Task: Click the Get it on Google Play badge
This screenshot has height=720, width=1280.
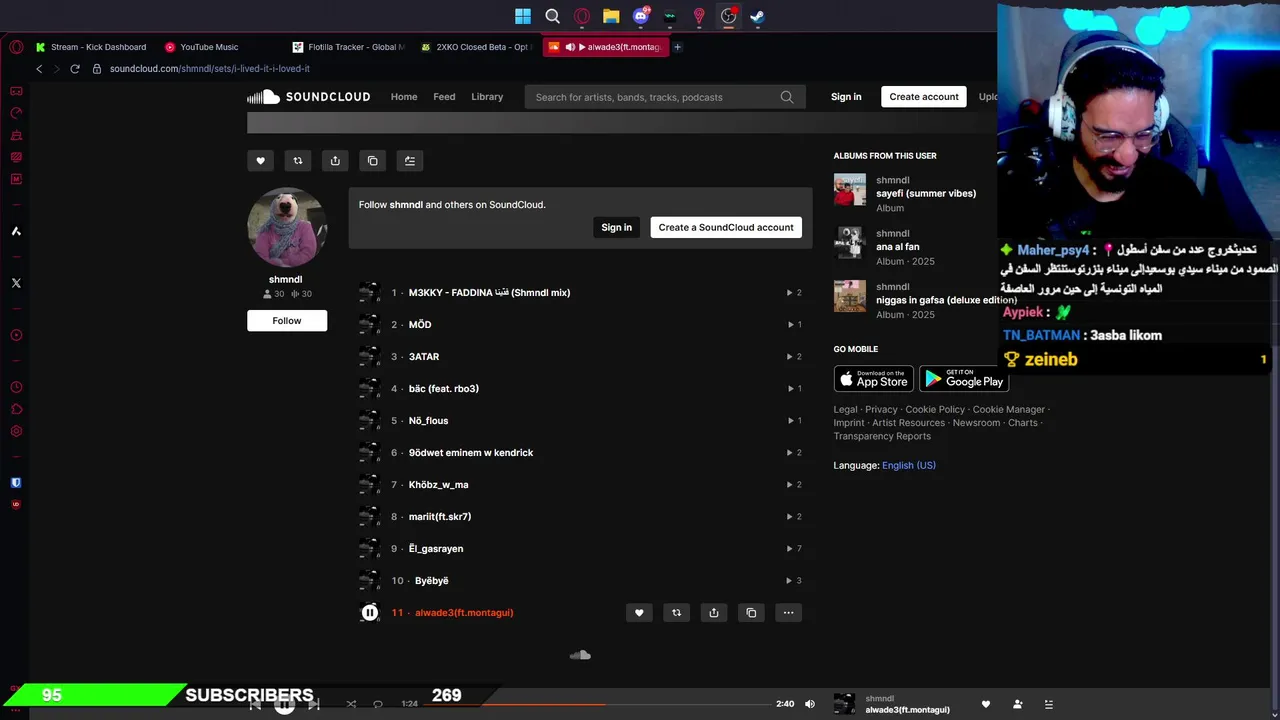Action: click(964, 379)
